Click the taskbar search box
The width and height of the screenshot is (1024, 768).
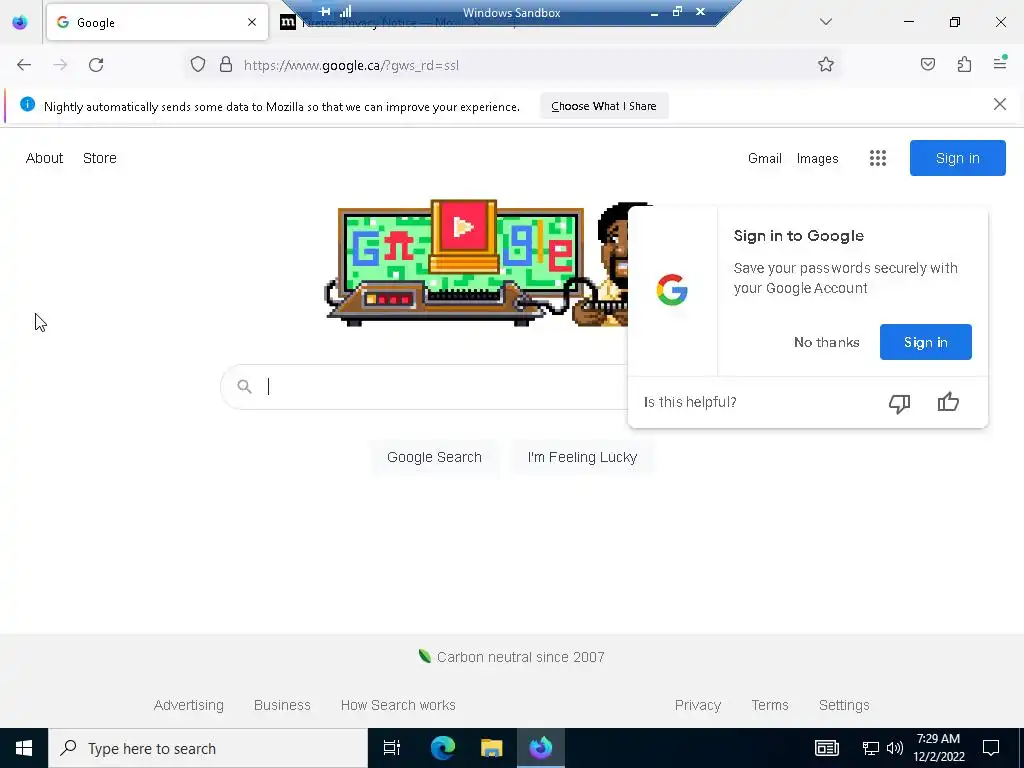coord(208,748)
